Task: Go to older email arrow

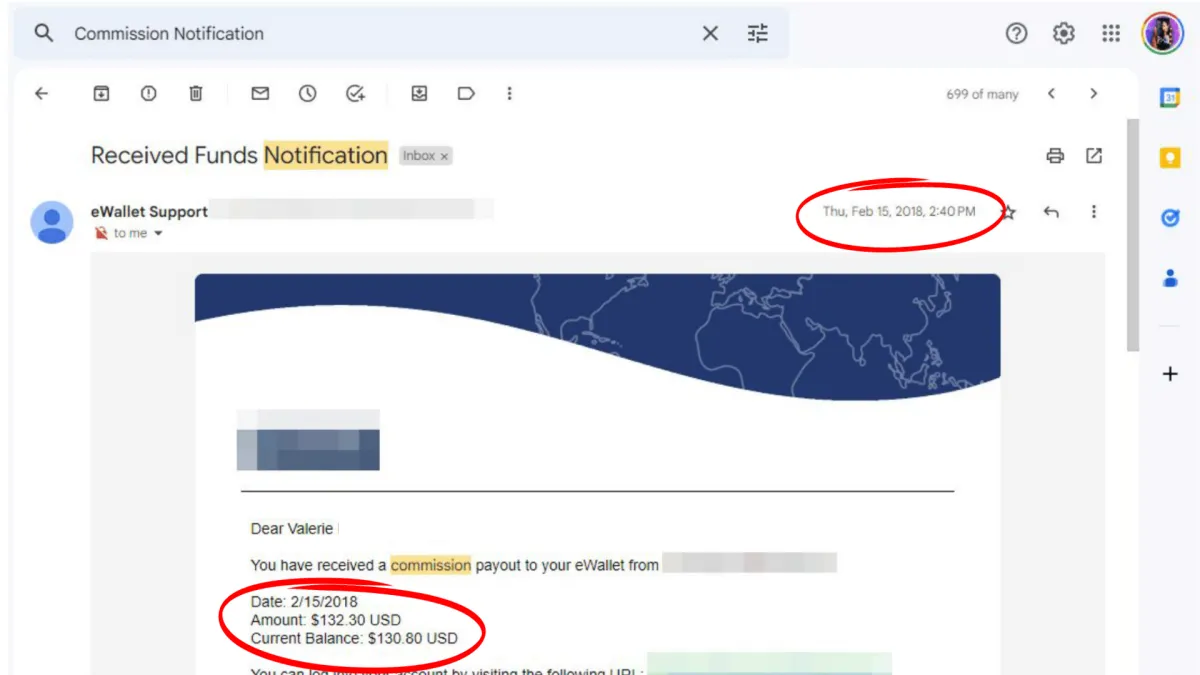Action: pos(1094,93)
